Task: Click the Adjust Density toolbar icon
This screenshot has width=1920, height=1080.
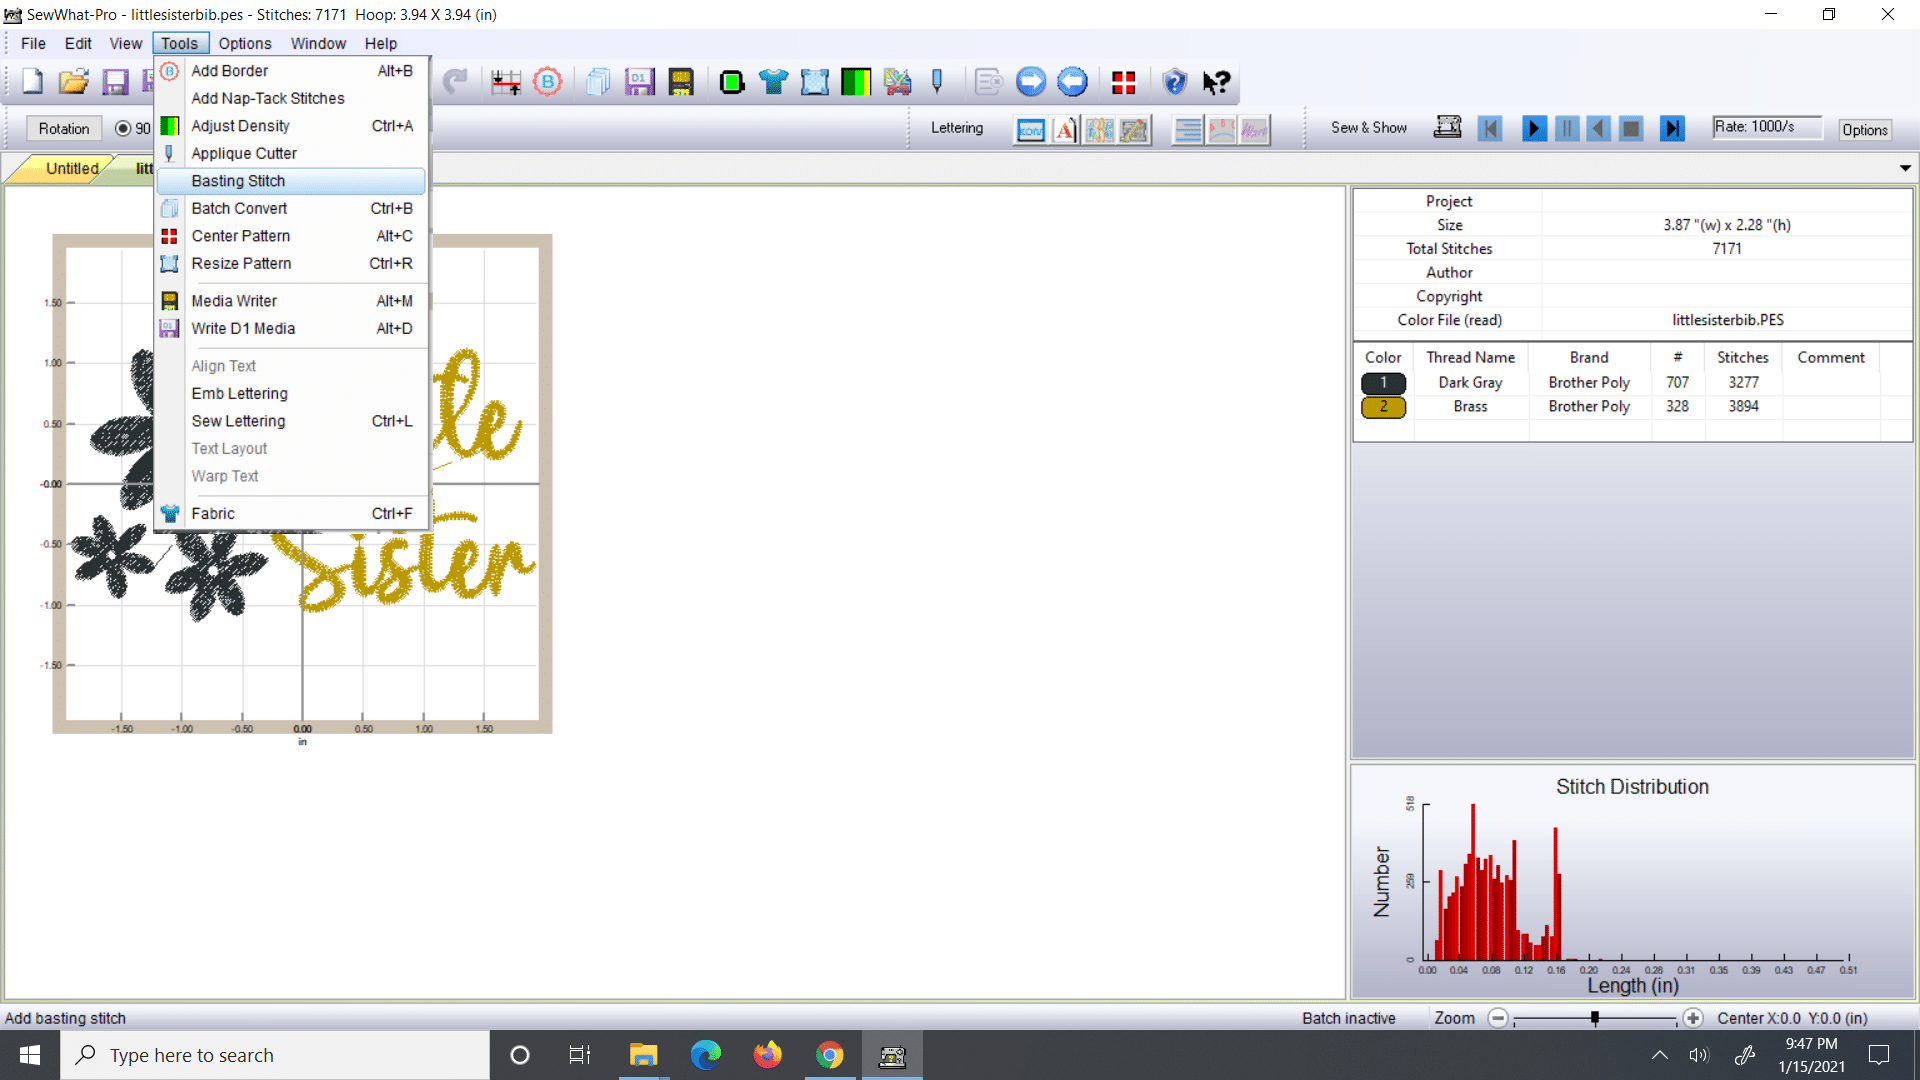Action: point(856,82)
